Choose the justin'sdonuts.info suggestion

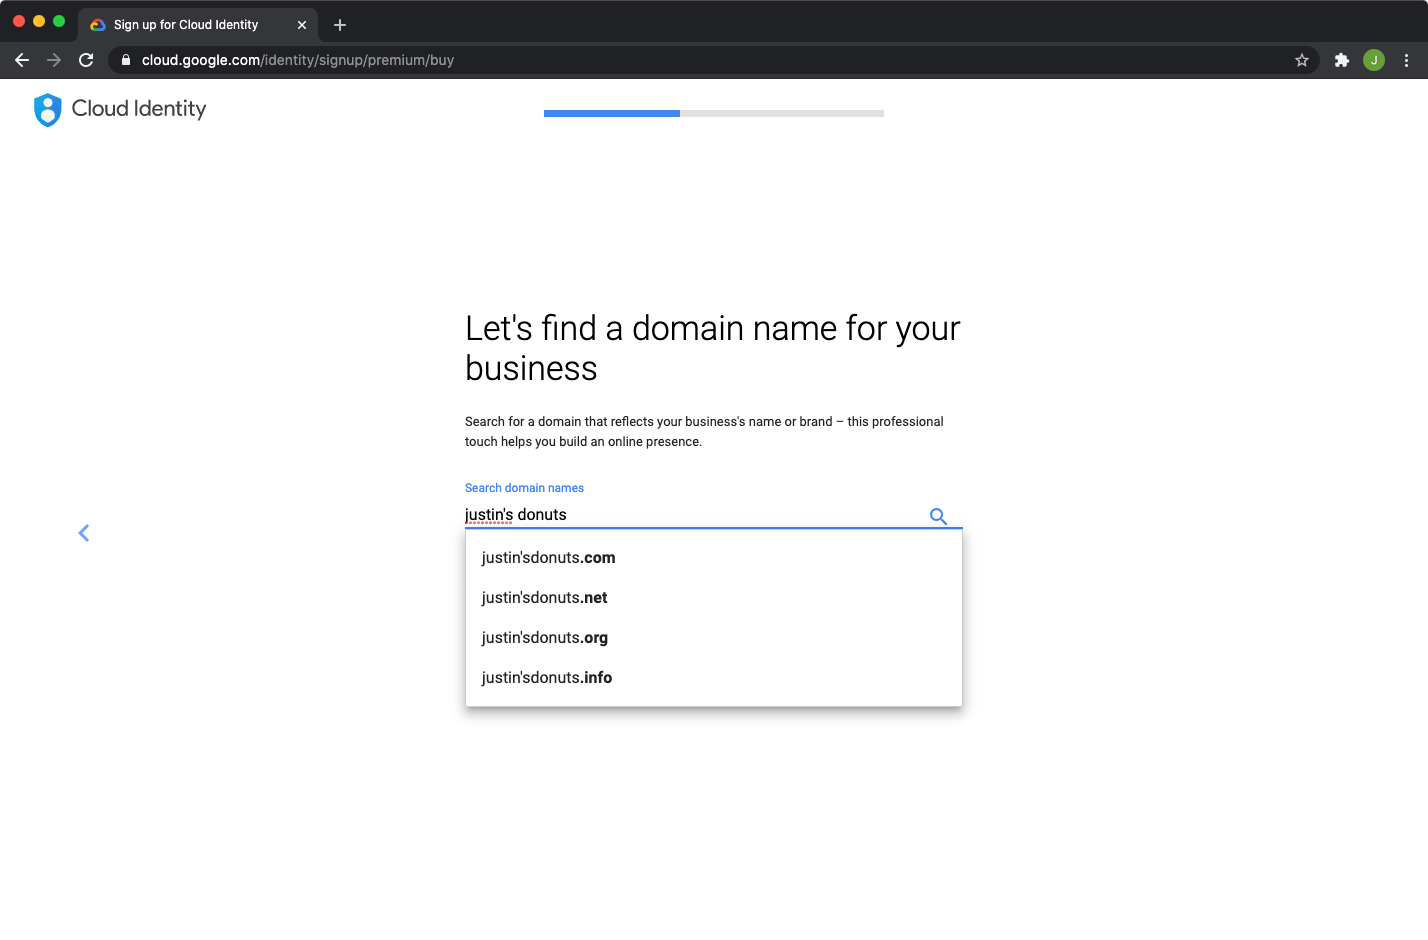pos(714,678)
